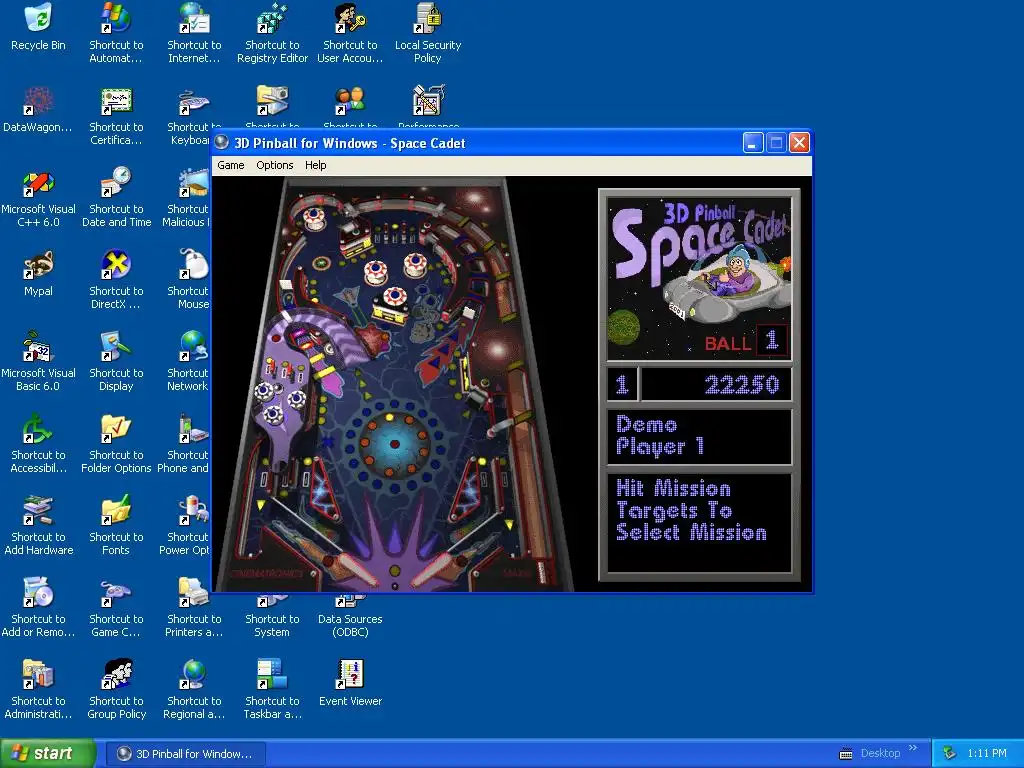Select the Event Viewer desktop icon
The height and width of the screenshot is (768, 1024).
point(350,684)
